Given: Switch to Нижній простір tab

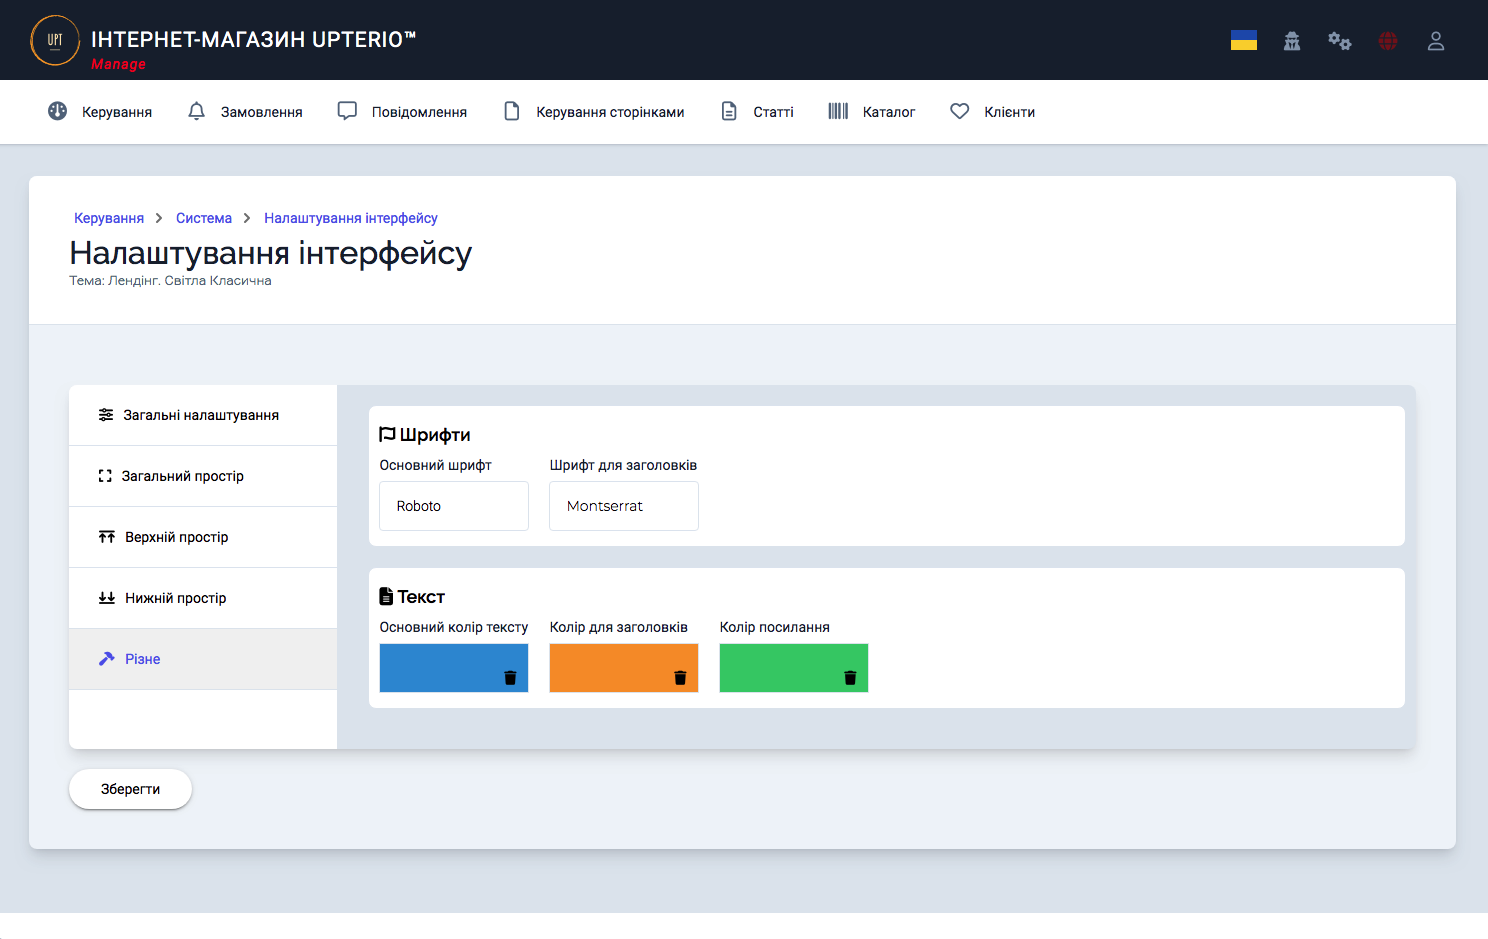Looking at the screenshot, I should [x=203, y=598].
